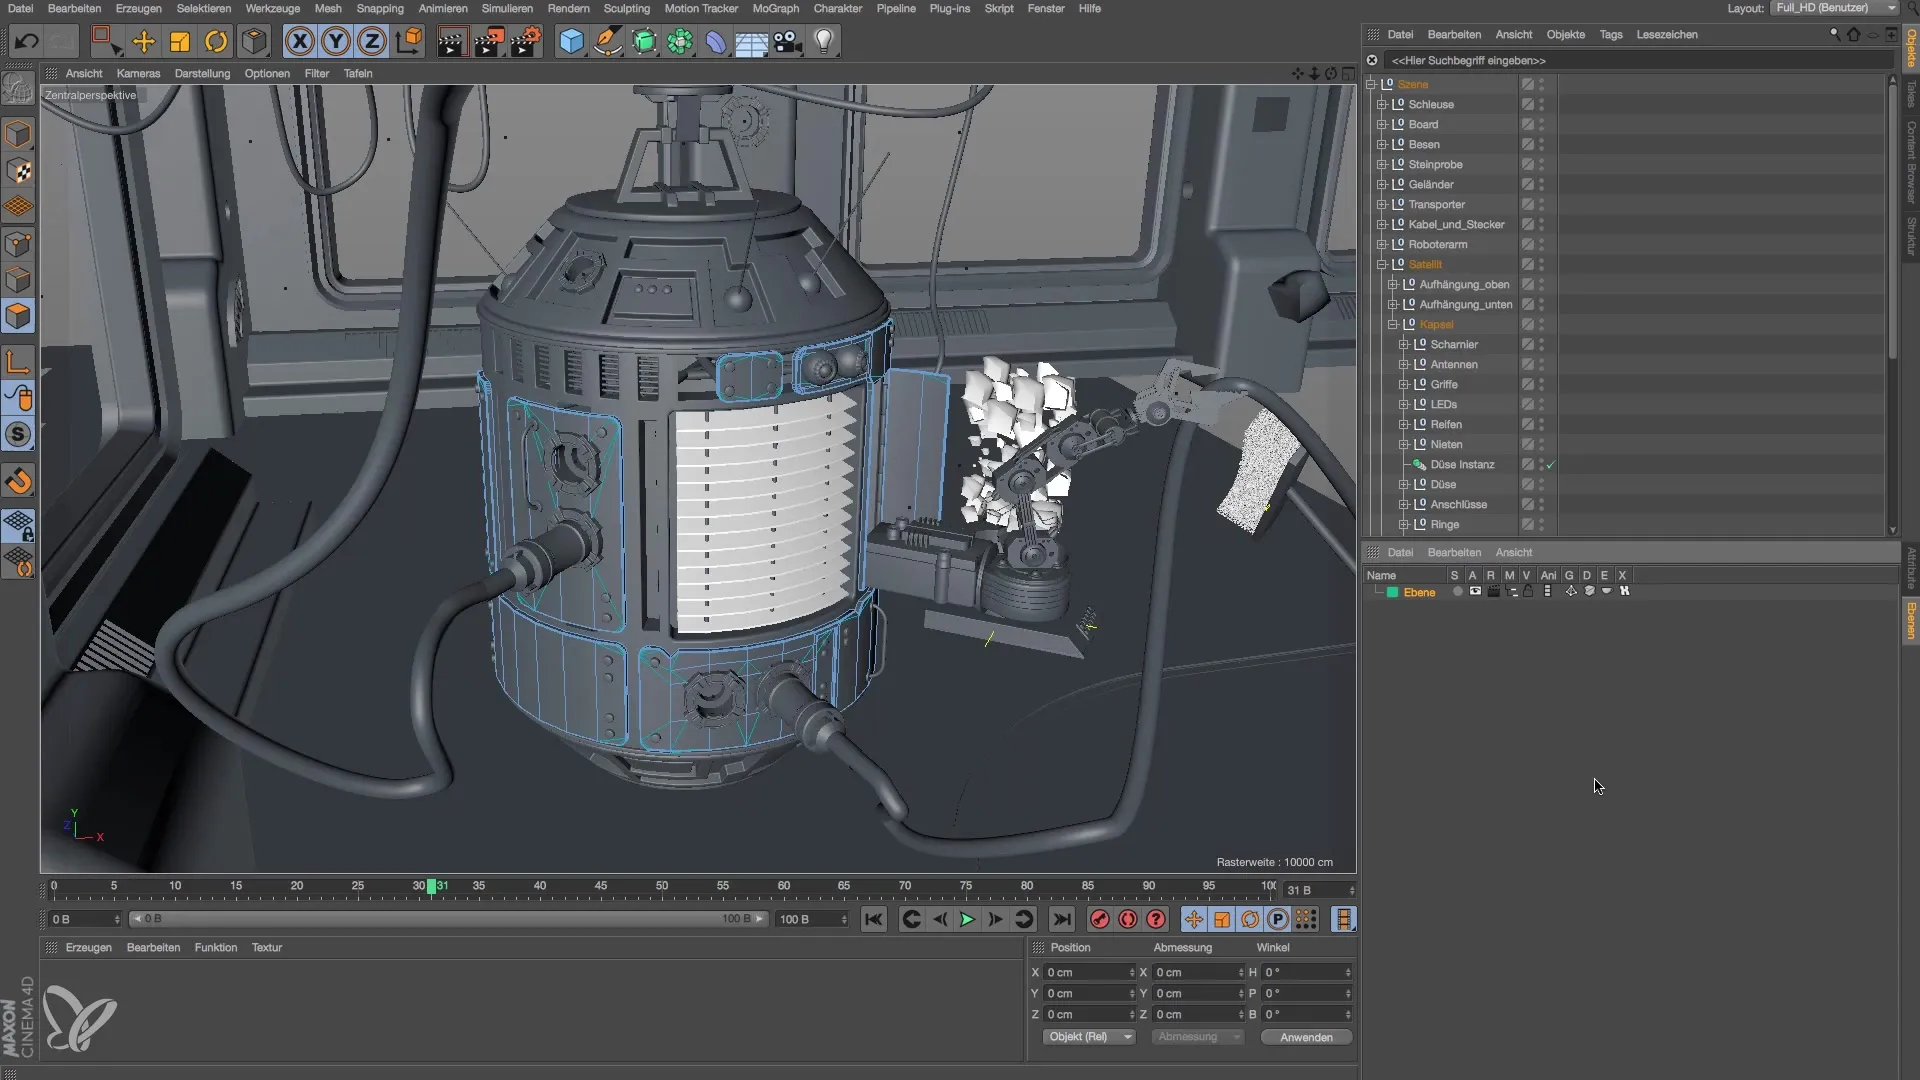Screen dimensions: 1920x1080
Task: Open the Mesh menu
Action: (328, 8)
